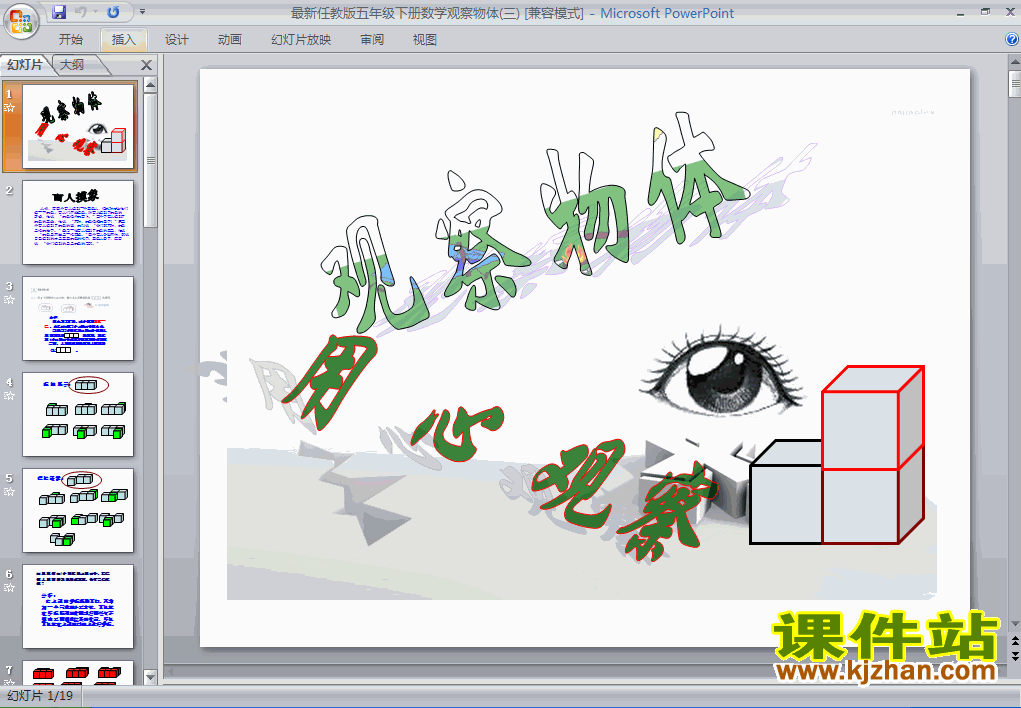
Task: Go to next slide with the double-down arrow
Action: 1014,656
